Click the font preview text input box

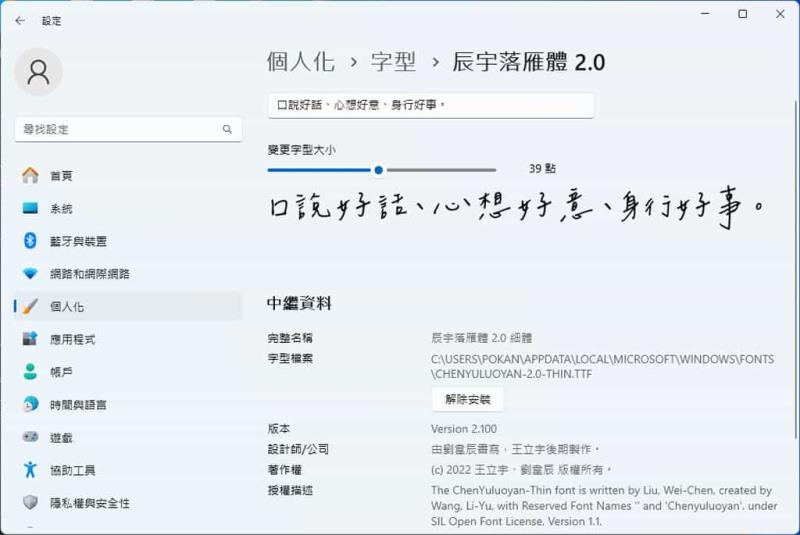tap(430, 105)
